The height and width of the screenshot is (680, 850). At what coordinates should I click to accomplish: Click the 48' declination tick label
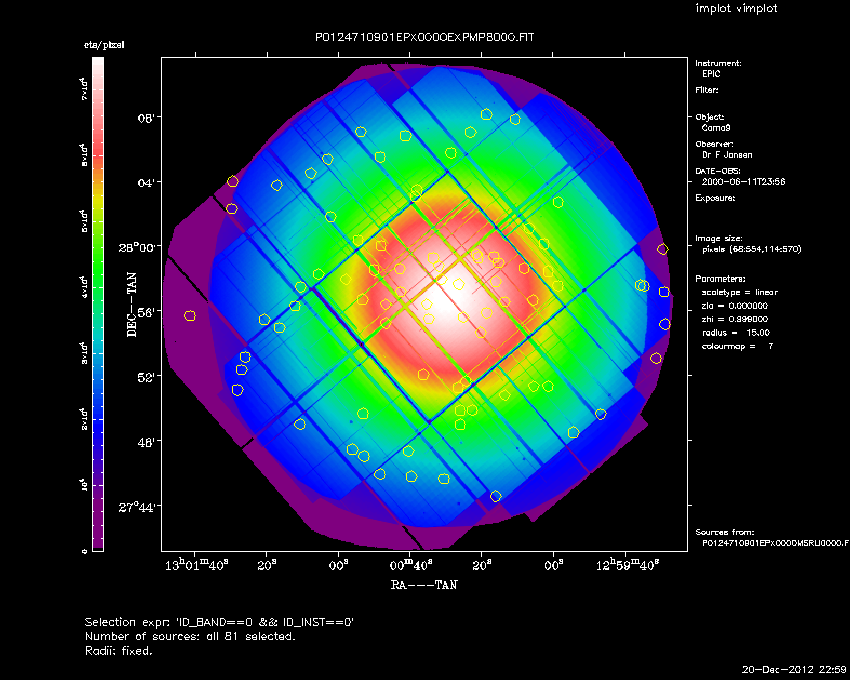[x=146, y=441]
